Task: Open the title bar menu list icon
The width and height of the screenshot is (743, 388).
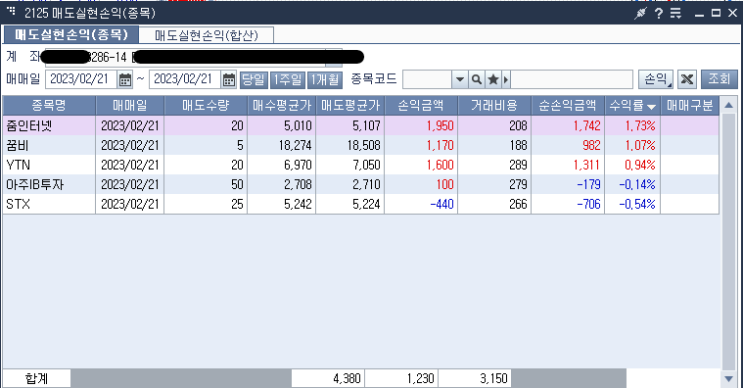Action: click(676, 13)
